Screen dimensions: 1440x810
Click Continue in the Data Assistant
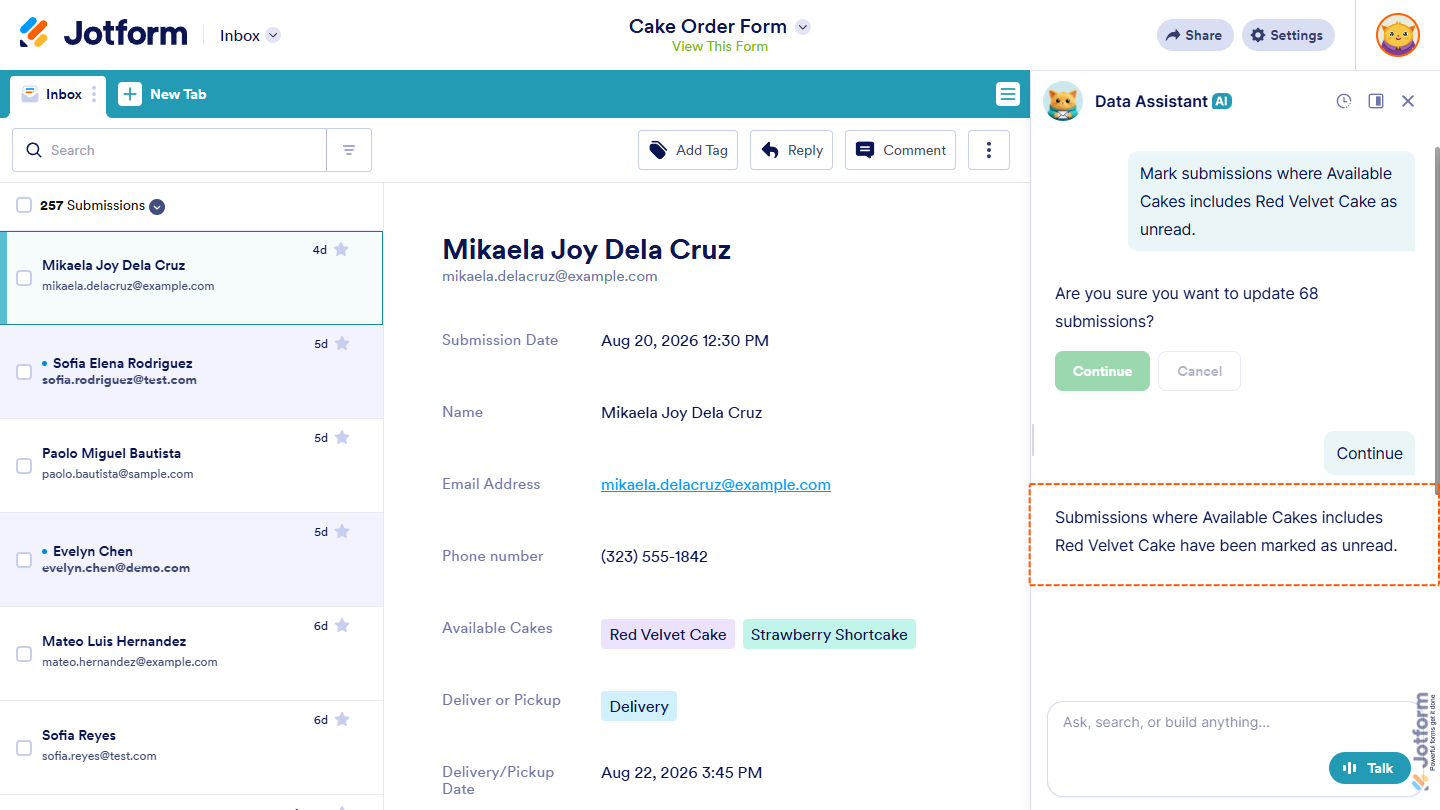click(1102, 371)
